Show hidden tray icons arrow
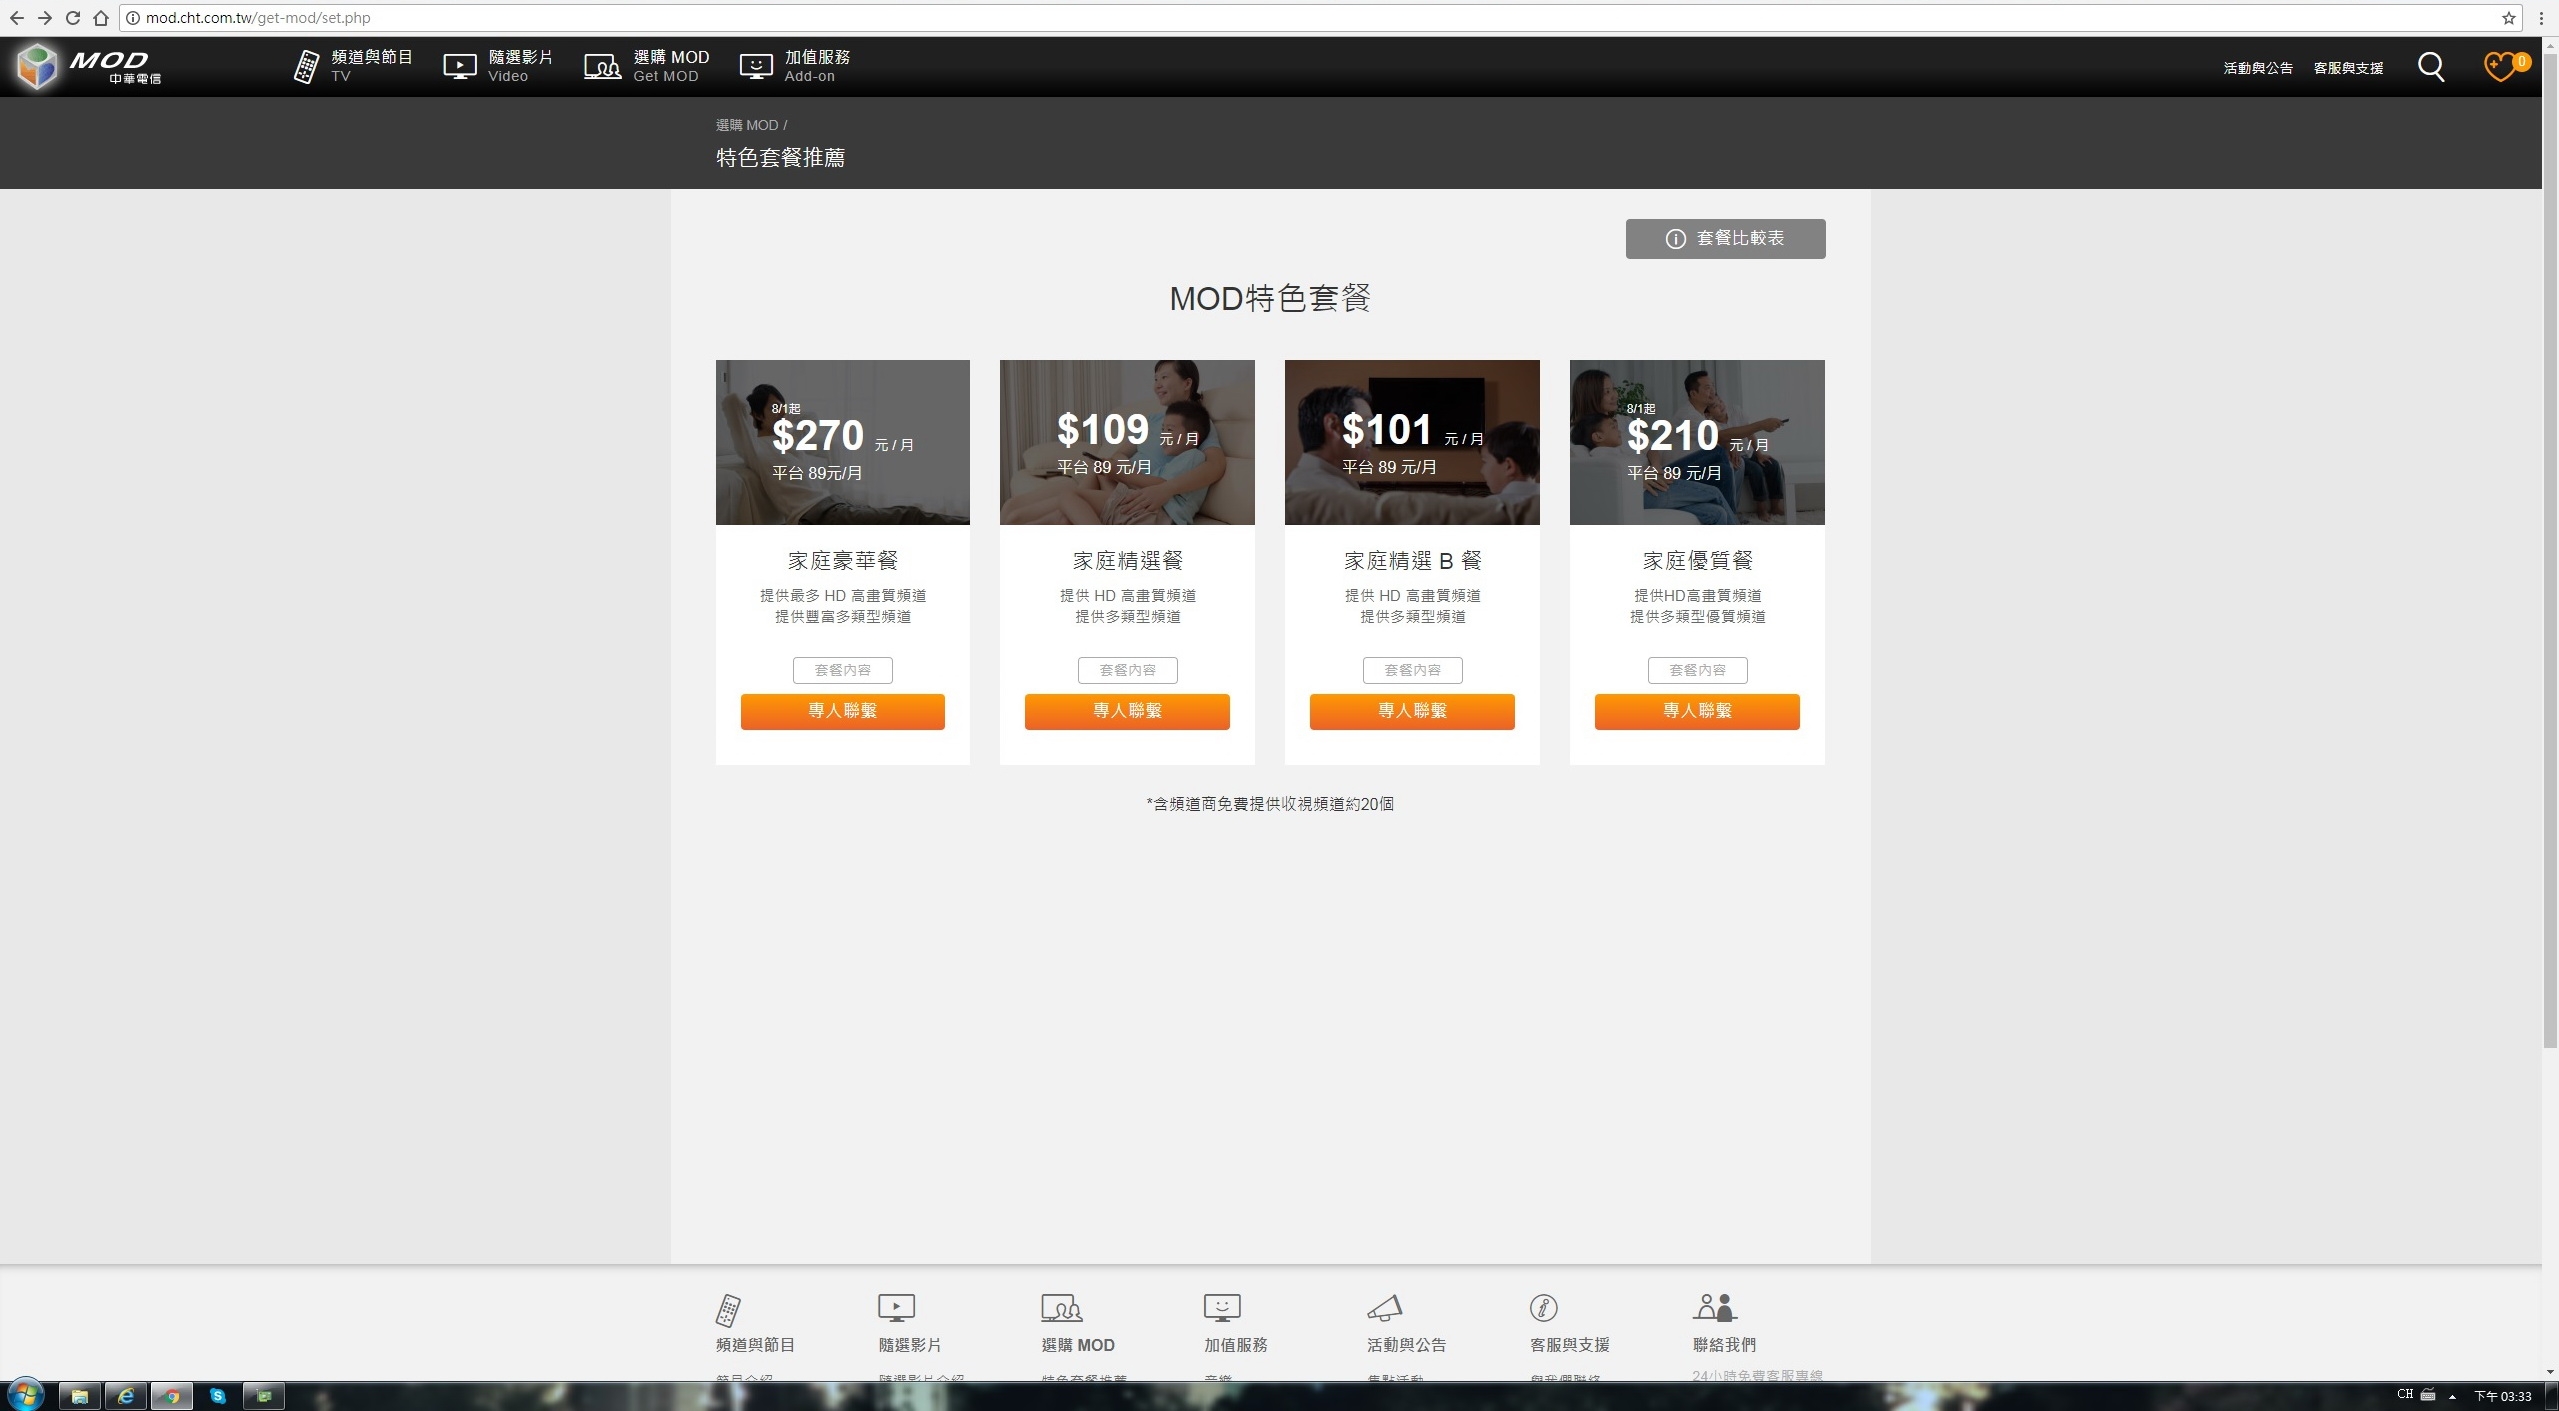The image size is (2559, 1411). pos(2452,1396)
